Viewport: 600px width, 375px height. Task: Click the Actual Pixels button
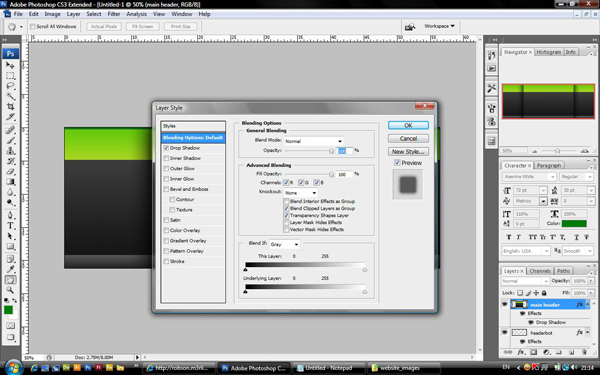(x=104, y=27)
